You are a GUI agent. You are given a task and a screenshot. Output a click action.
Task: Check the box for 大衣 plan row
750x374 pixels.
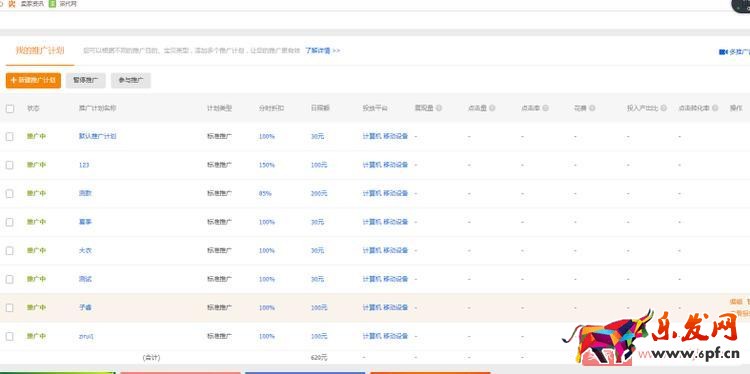click(x=10, y=251)
